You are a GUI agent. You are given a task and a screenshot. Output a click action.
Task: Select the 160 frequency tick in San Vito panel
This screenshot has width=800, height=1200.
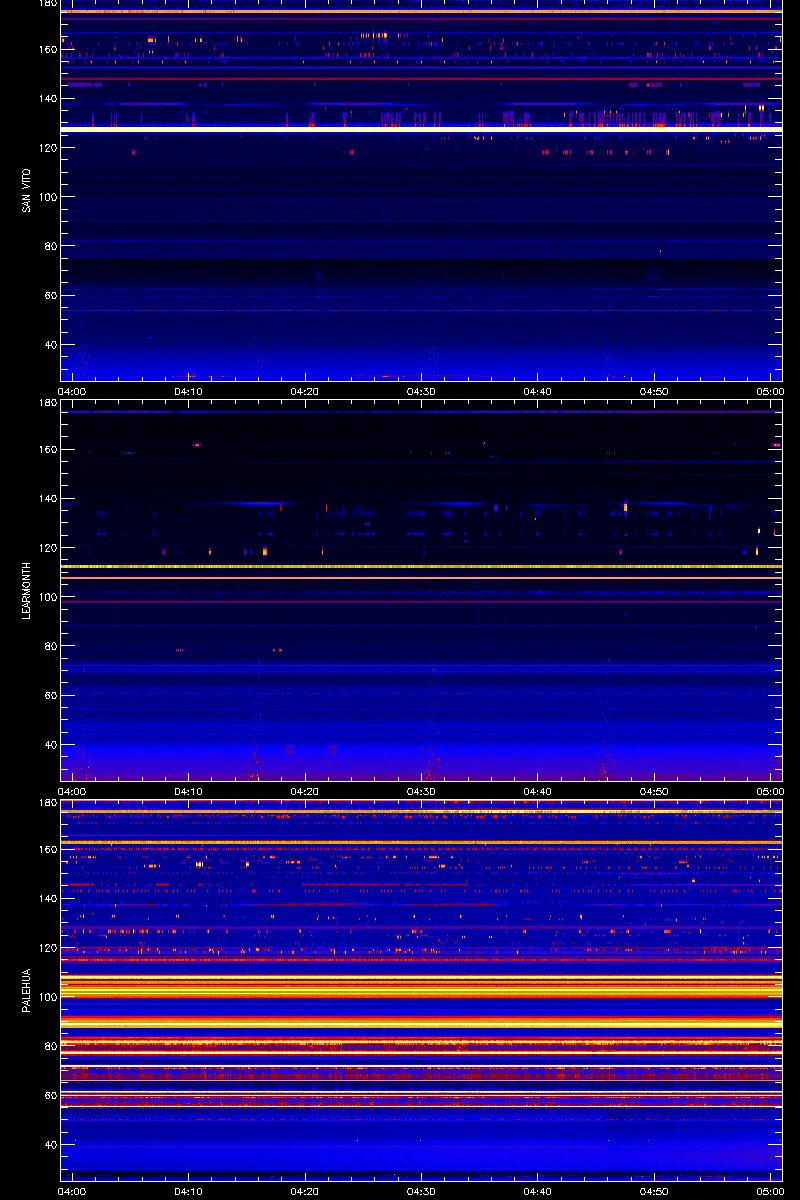[49, 49]
